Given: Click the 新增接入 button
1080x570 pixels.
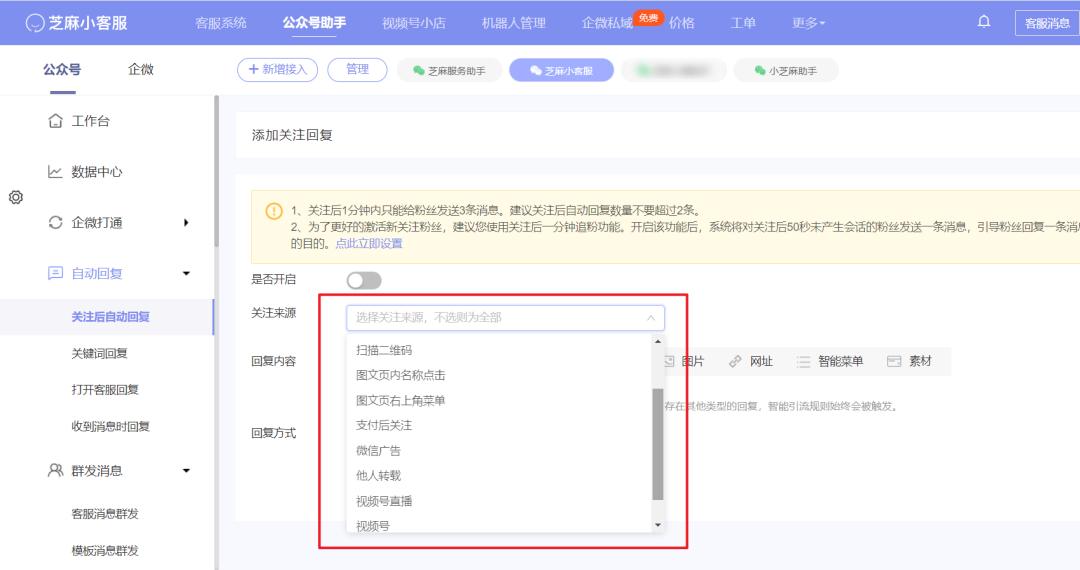Looking at the screenshot, I should click(x=278, y=70).
